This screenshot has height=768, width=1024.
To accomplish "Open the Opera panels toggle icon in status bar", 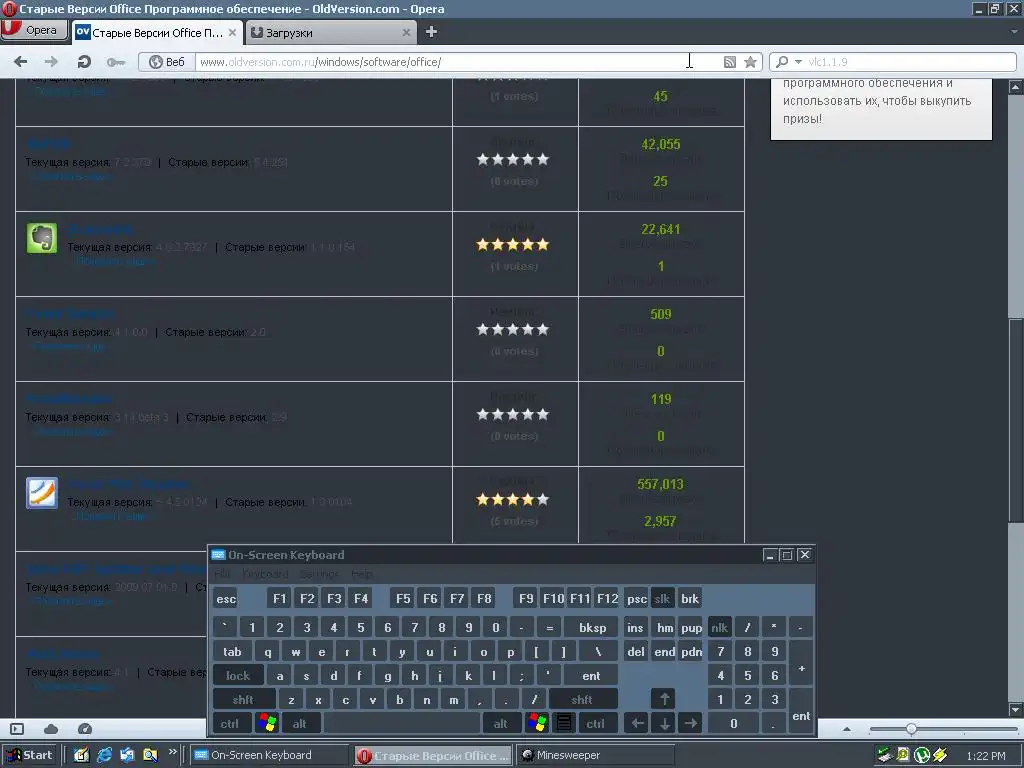I will tap(18, 729).
